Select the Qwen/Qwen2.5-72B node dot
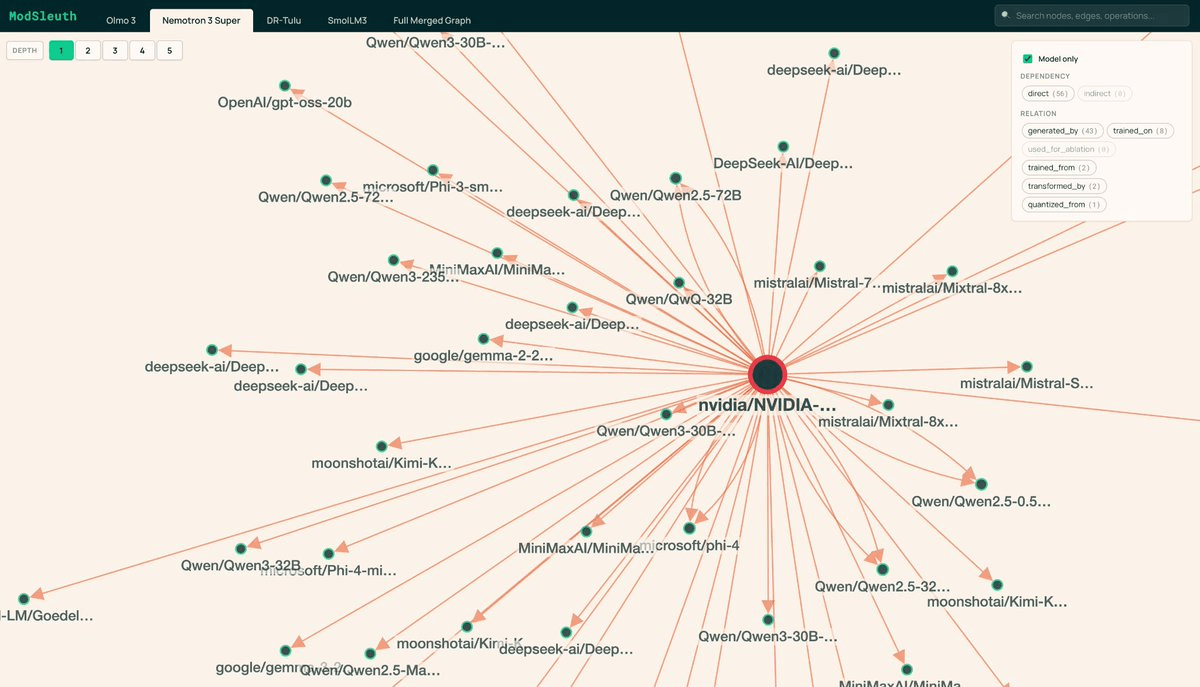Screen dimensions: 1200x687 pos(676,178)
